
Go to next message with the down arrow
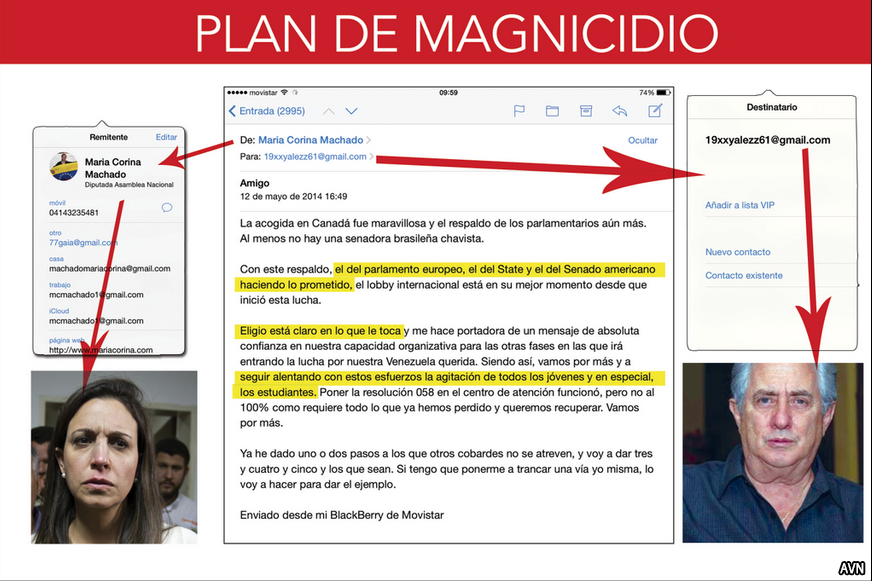pos(354,111)
